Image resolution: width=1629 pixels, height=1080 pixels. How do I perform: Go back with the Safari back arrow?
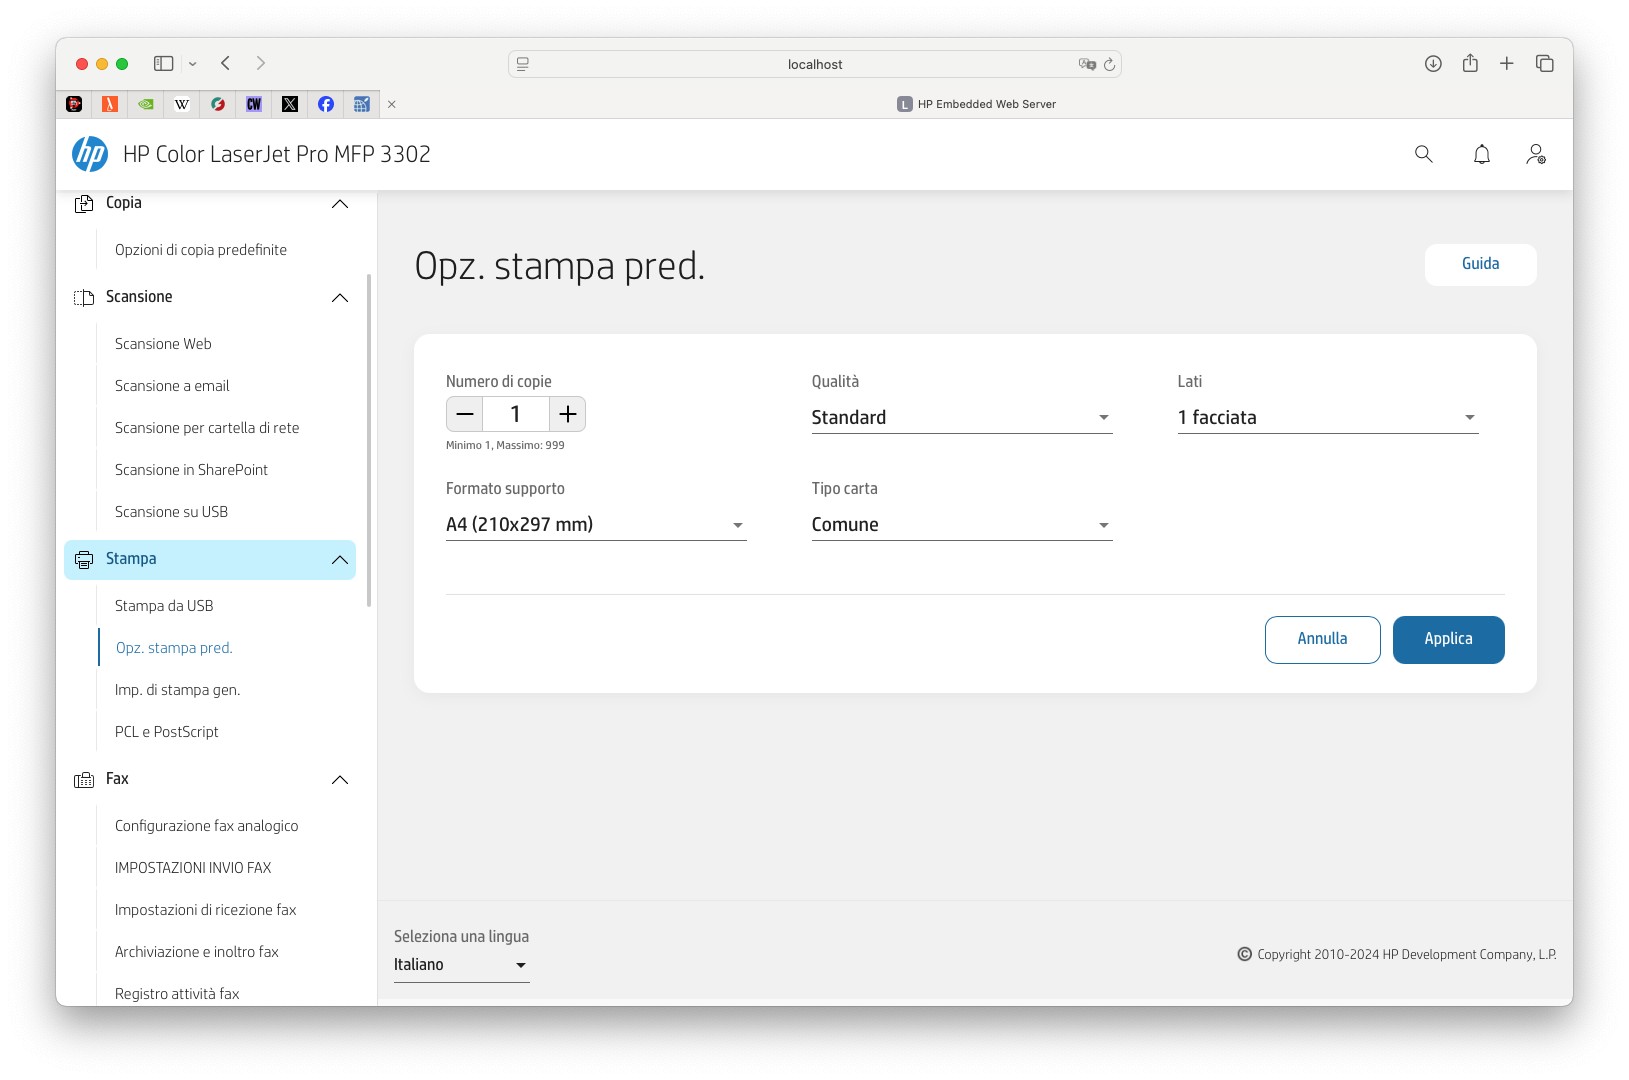click(226, 63)
